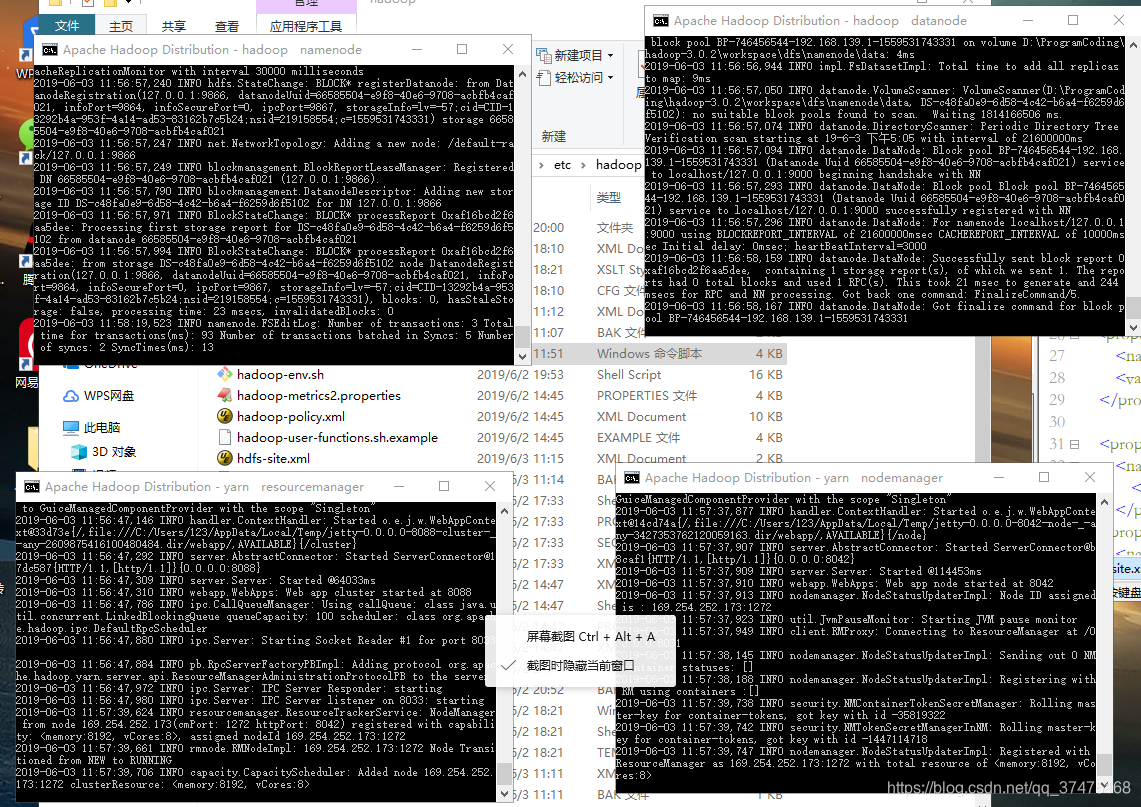Click breadcrumb chevron before etc
This screenshot has height=807, width=1141.
(x=541, y=165)
